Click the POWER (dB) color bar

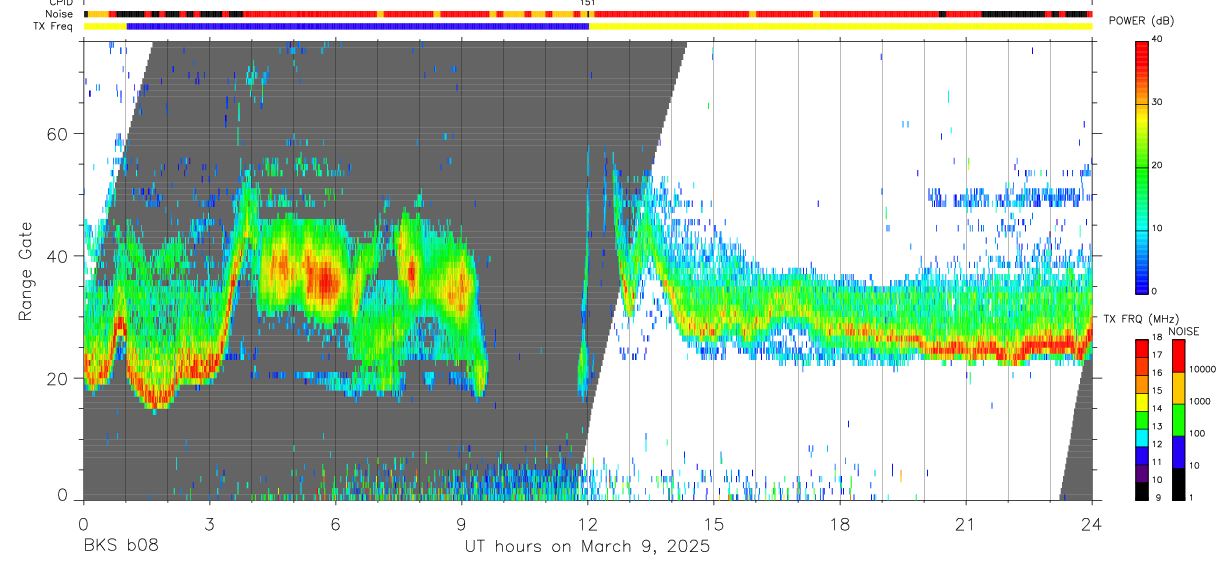[x=1141, y=166]
